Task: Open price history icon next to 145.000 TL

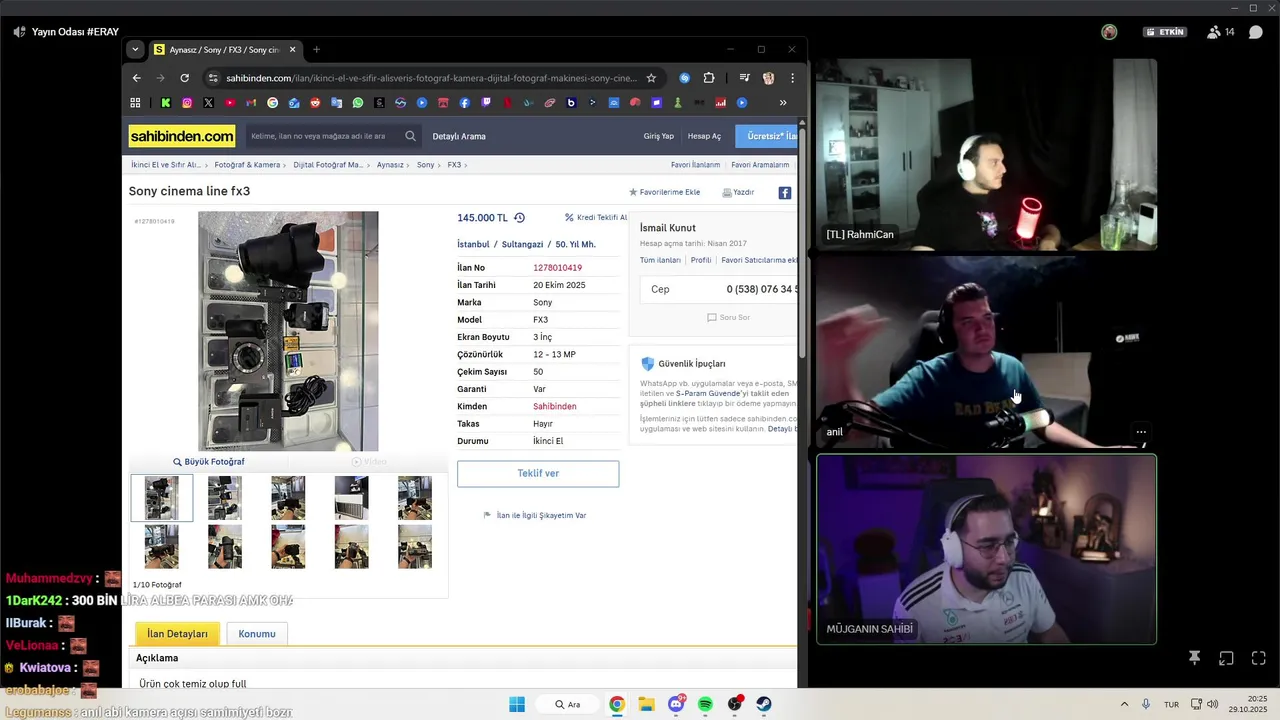Action: (x=519, y=218)
